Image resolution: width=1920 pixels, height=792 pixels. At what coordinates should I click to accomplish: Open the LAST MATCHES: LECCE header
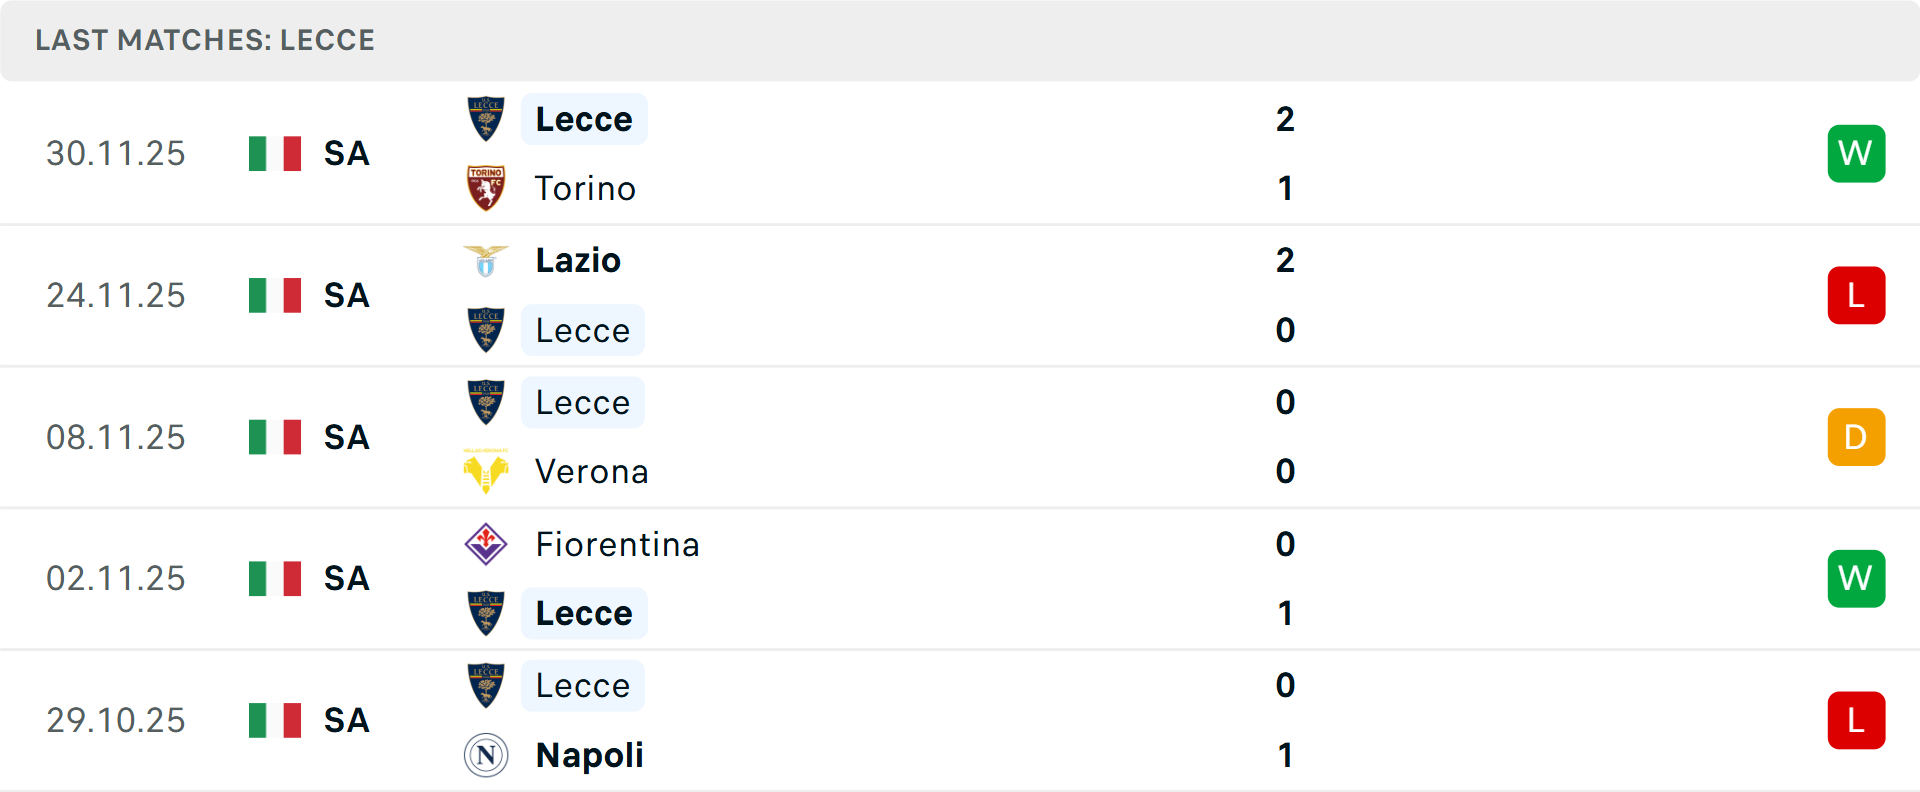(x=205, y=40)
